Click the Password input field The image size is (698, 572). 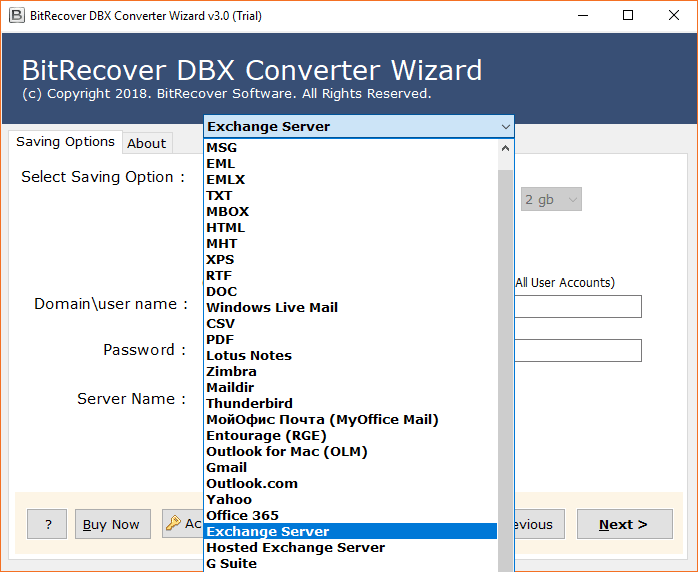(x=577, y=350)
